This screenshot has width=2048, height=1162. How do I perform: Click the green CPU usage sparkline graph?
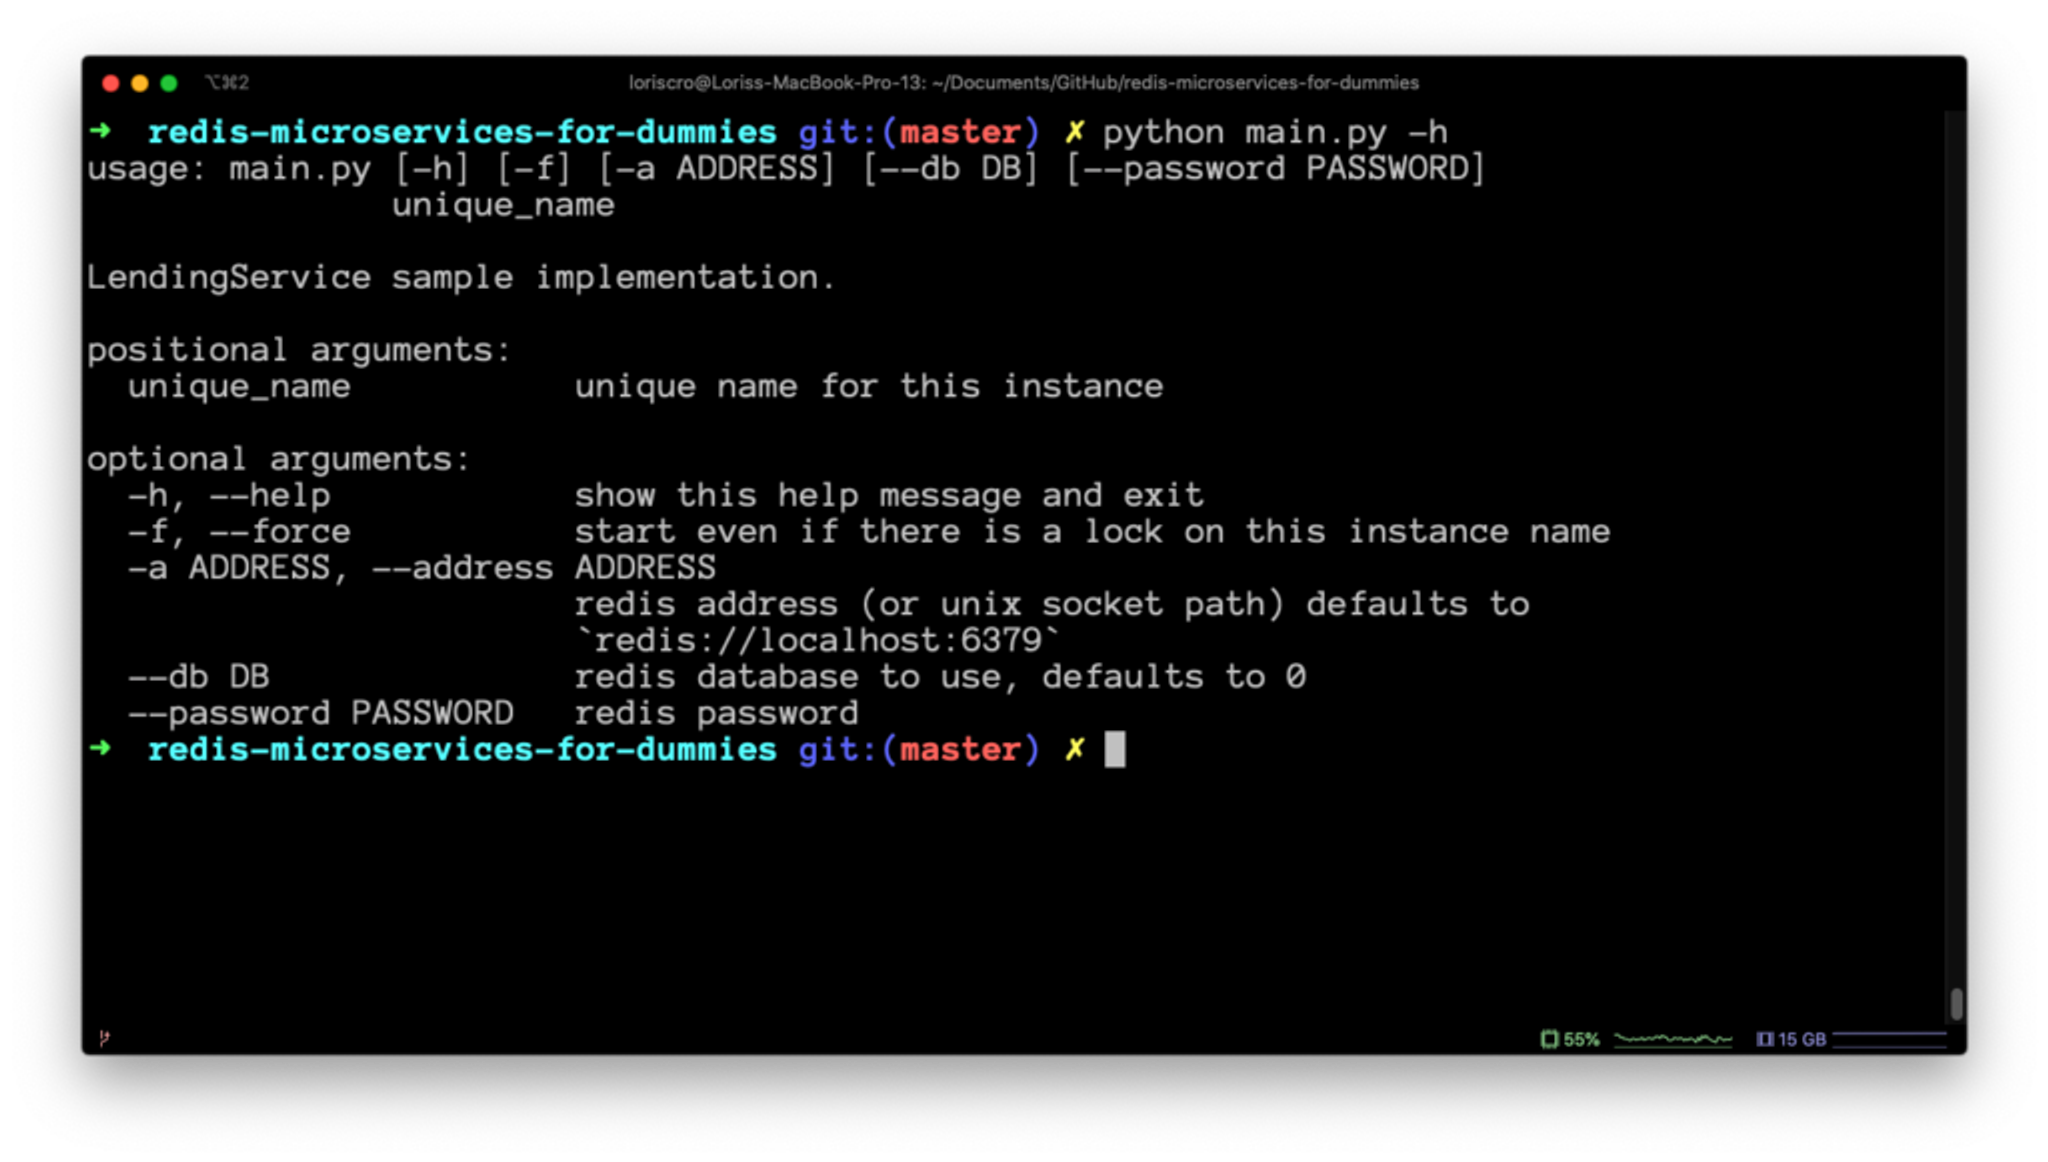click(x=1672, y=1039)
